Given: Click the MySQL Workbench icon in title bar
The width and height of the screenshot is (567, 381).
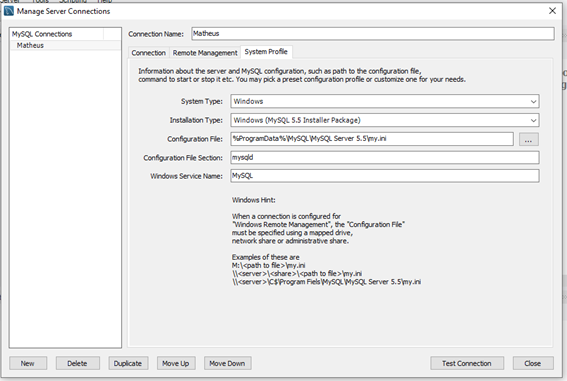Looking at the screenshot, I should point(9,11).
